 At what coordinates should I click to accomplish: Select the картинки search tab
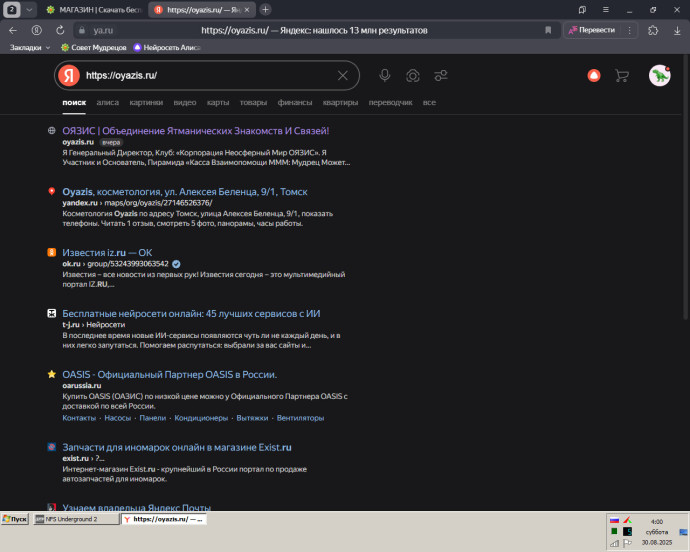tap(146, 103)
